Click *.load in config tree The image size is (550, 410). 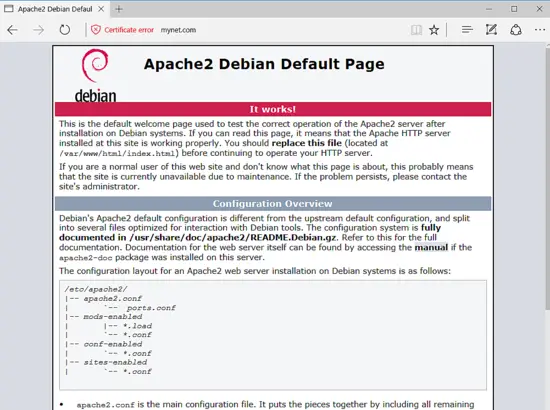pos(138,326)
